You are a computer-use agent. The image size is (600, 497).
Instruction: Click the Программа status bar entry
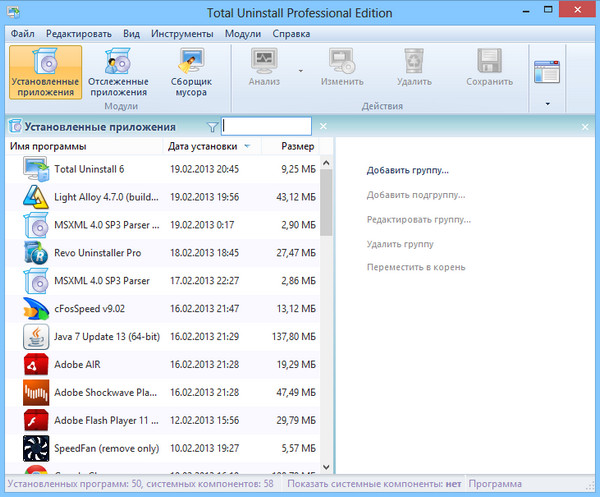pyautogui.click(x=495, y=484)
